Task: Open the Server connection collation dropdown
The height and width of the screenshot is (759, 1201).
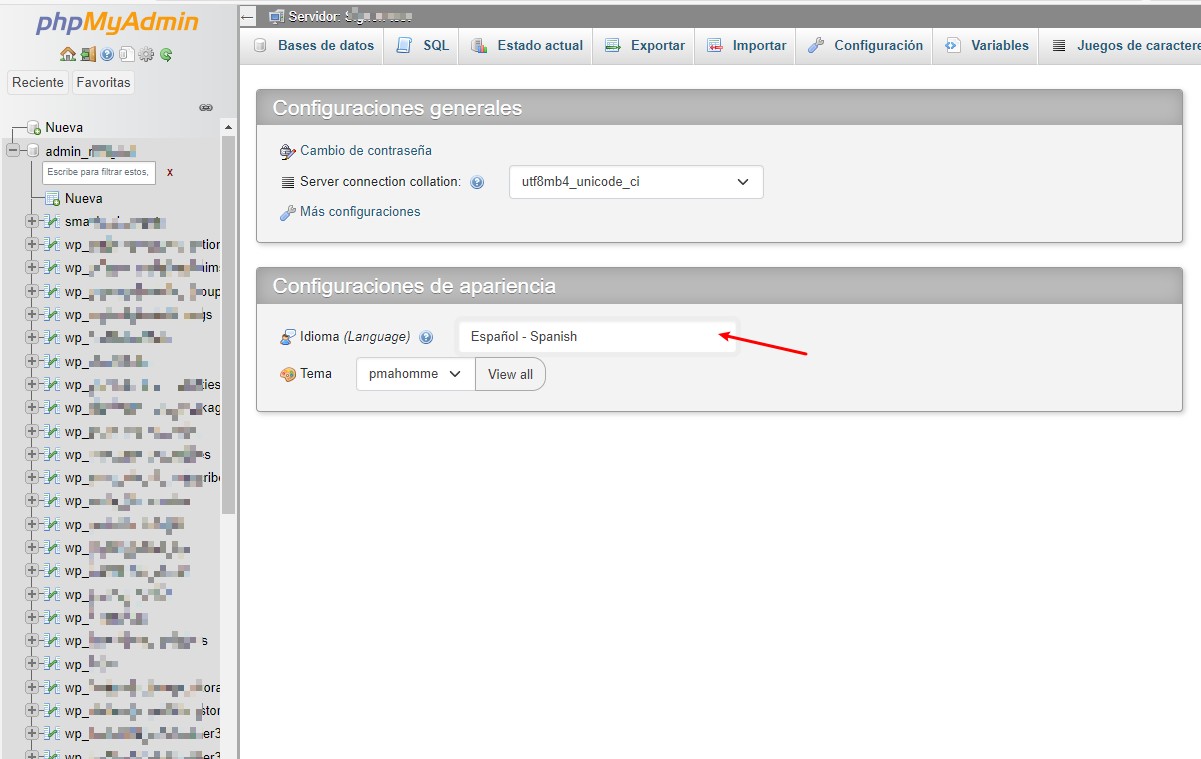Action: point(635,182)
